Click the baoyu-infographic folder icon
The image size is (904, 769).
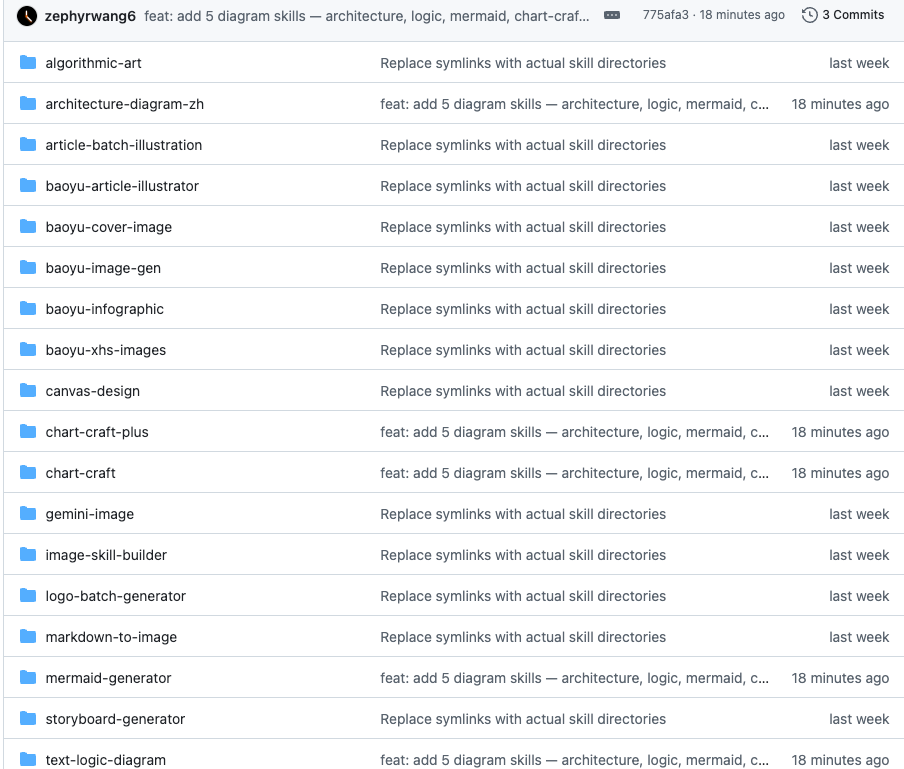(x=28, y=309)
